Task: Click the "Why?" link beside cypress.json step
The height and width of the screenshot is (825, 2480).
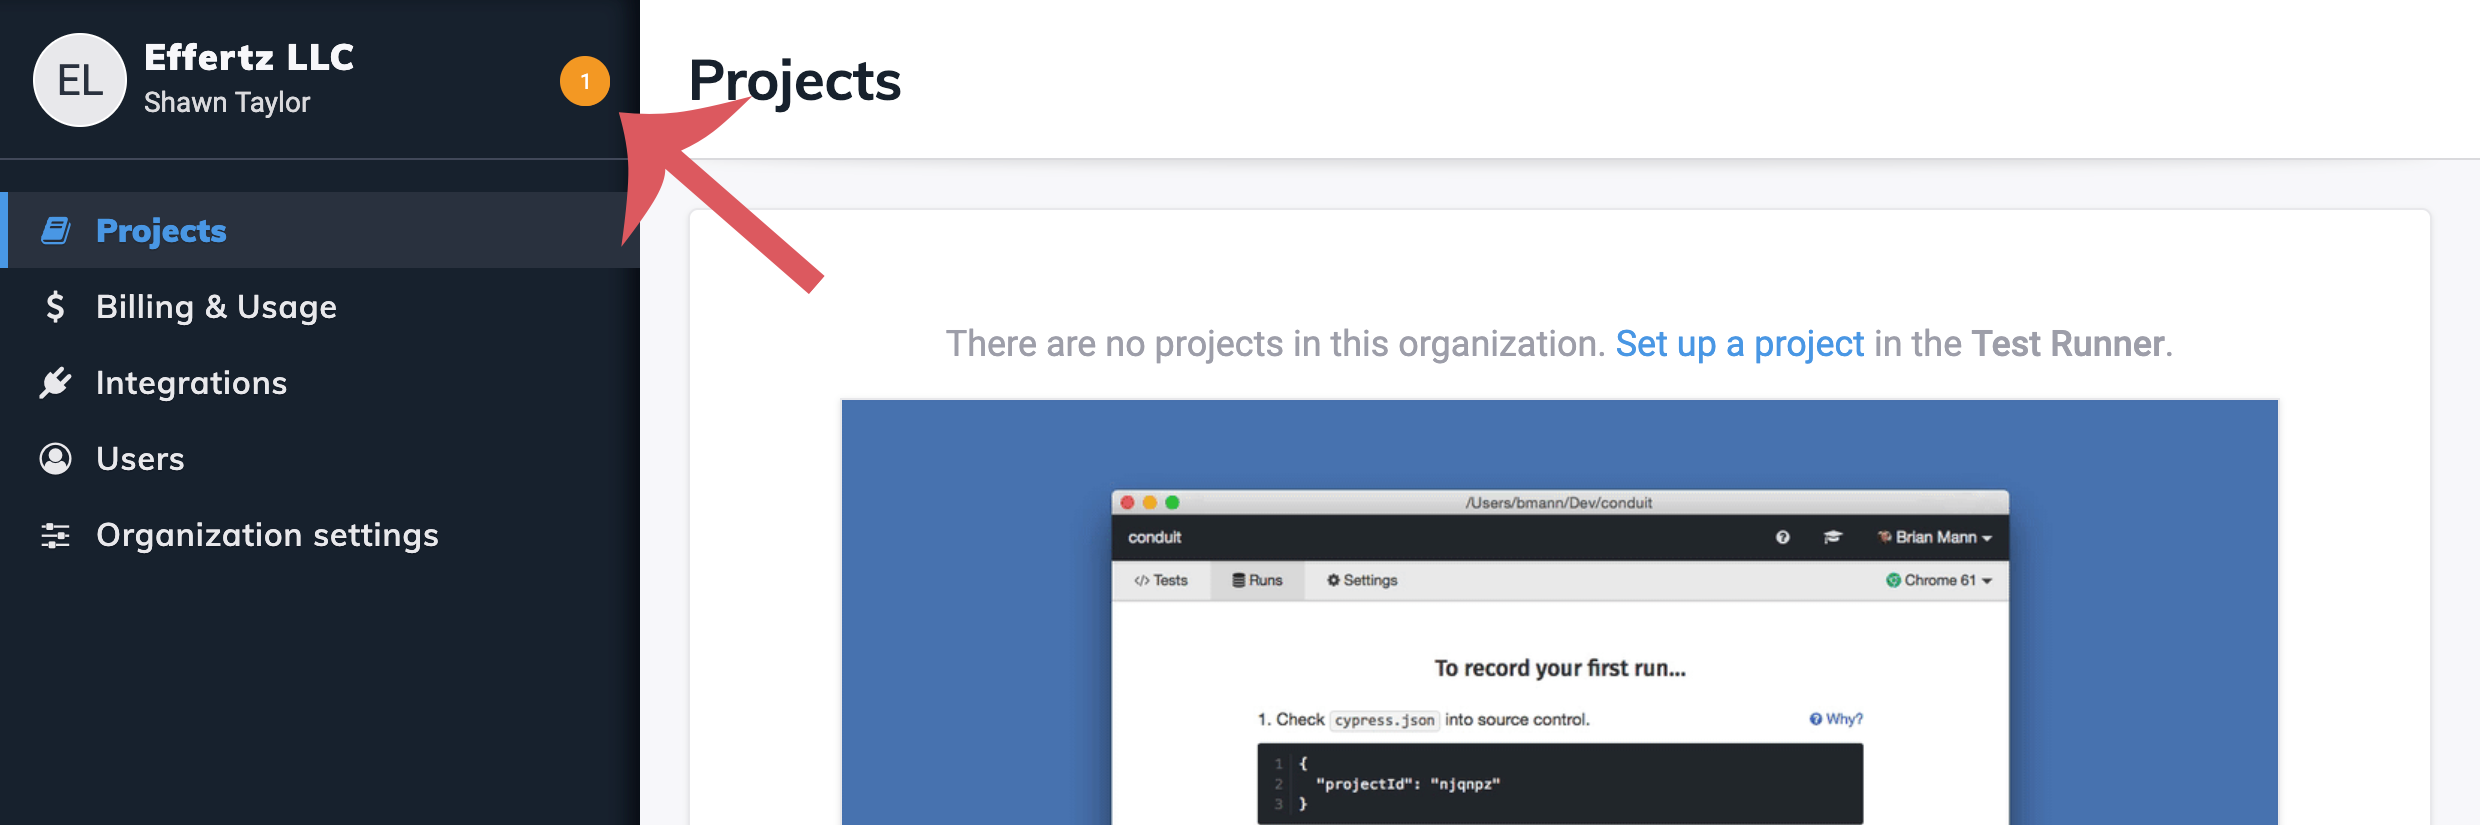Action: [x=1836, y=719]
